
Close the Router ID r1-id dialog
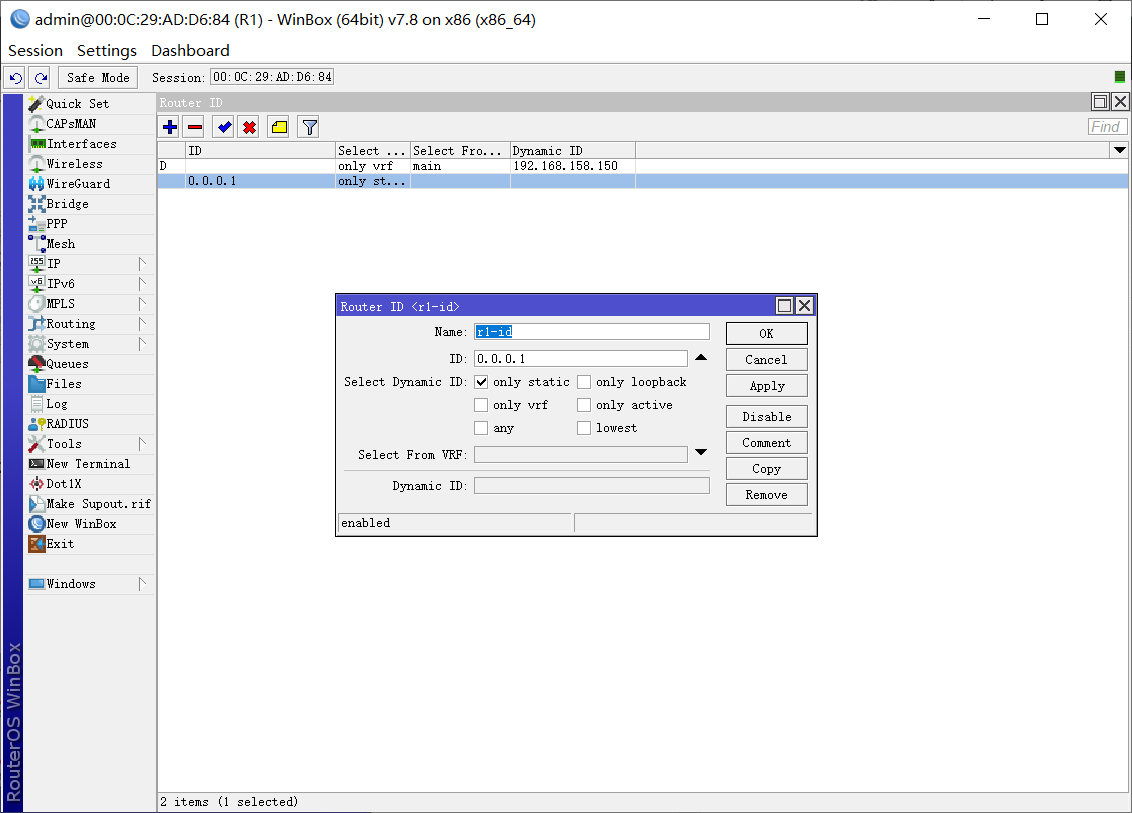pyautogui.click(x=804, y=306)
